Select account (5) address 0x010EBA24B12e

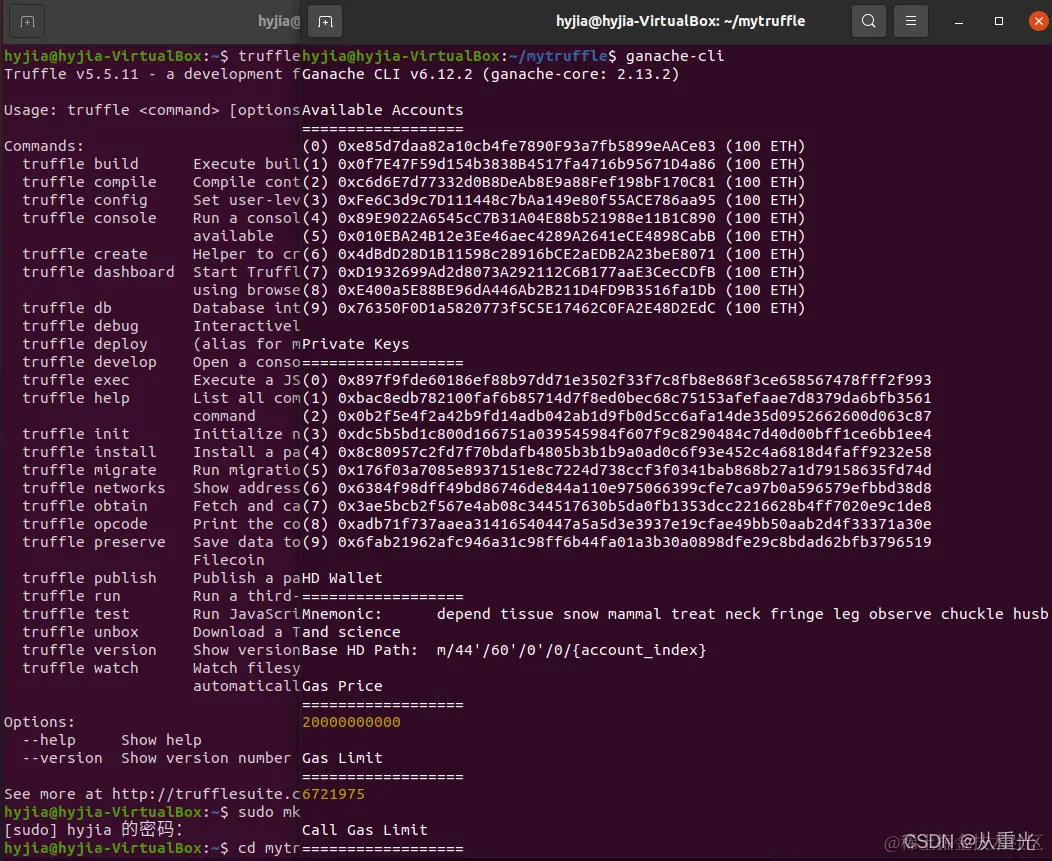pyautogui.click(x=527, y=236)
